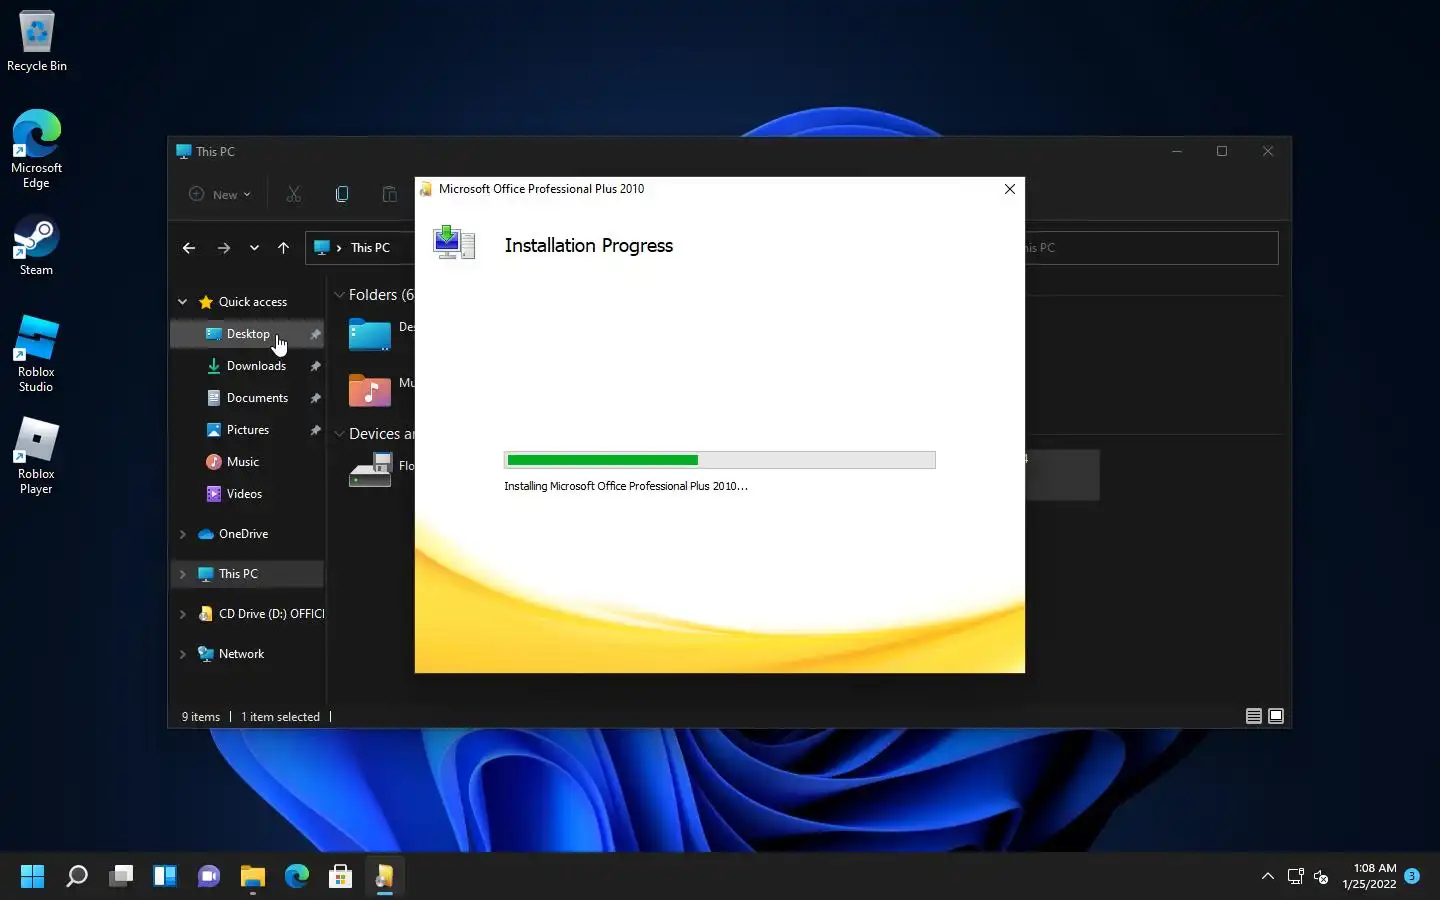Expand the Network tree node
1440x900 pixels.
point(182,654)
